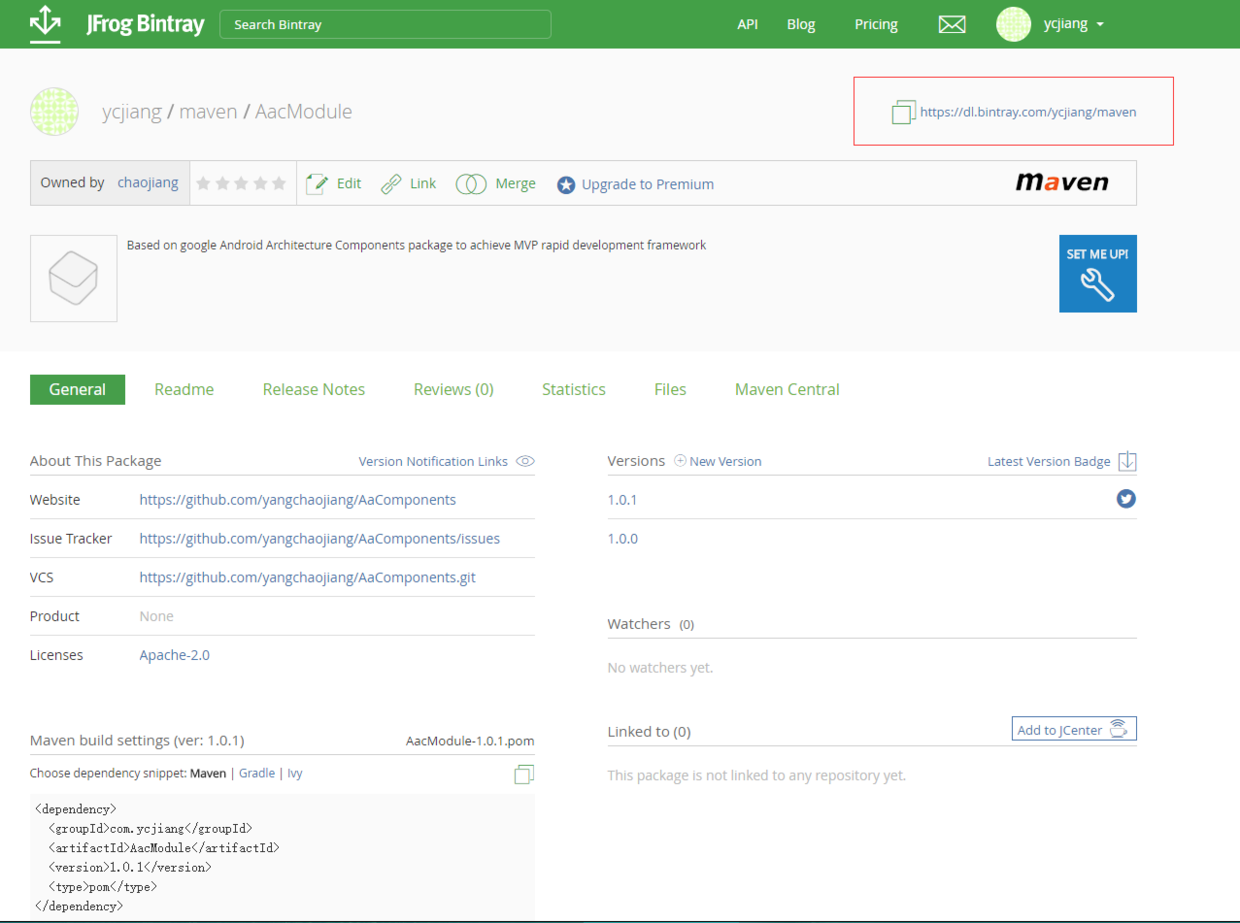Open the Statistics tab

click(574, 389)
